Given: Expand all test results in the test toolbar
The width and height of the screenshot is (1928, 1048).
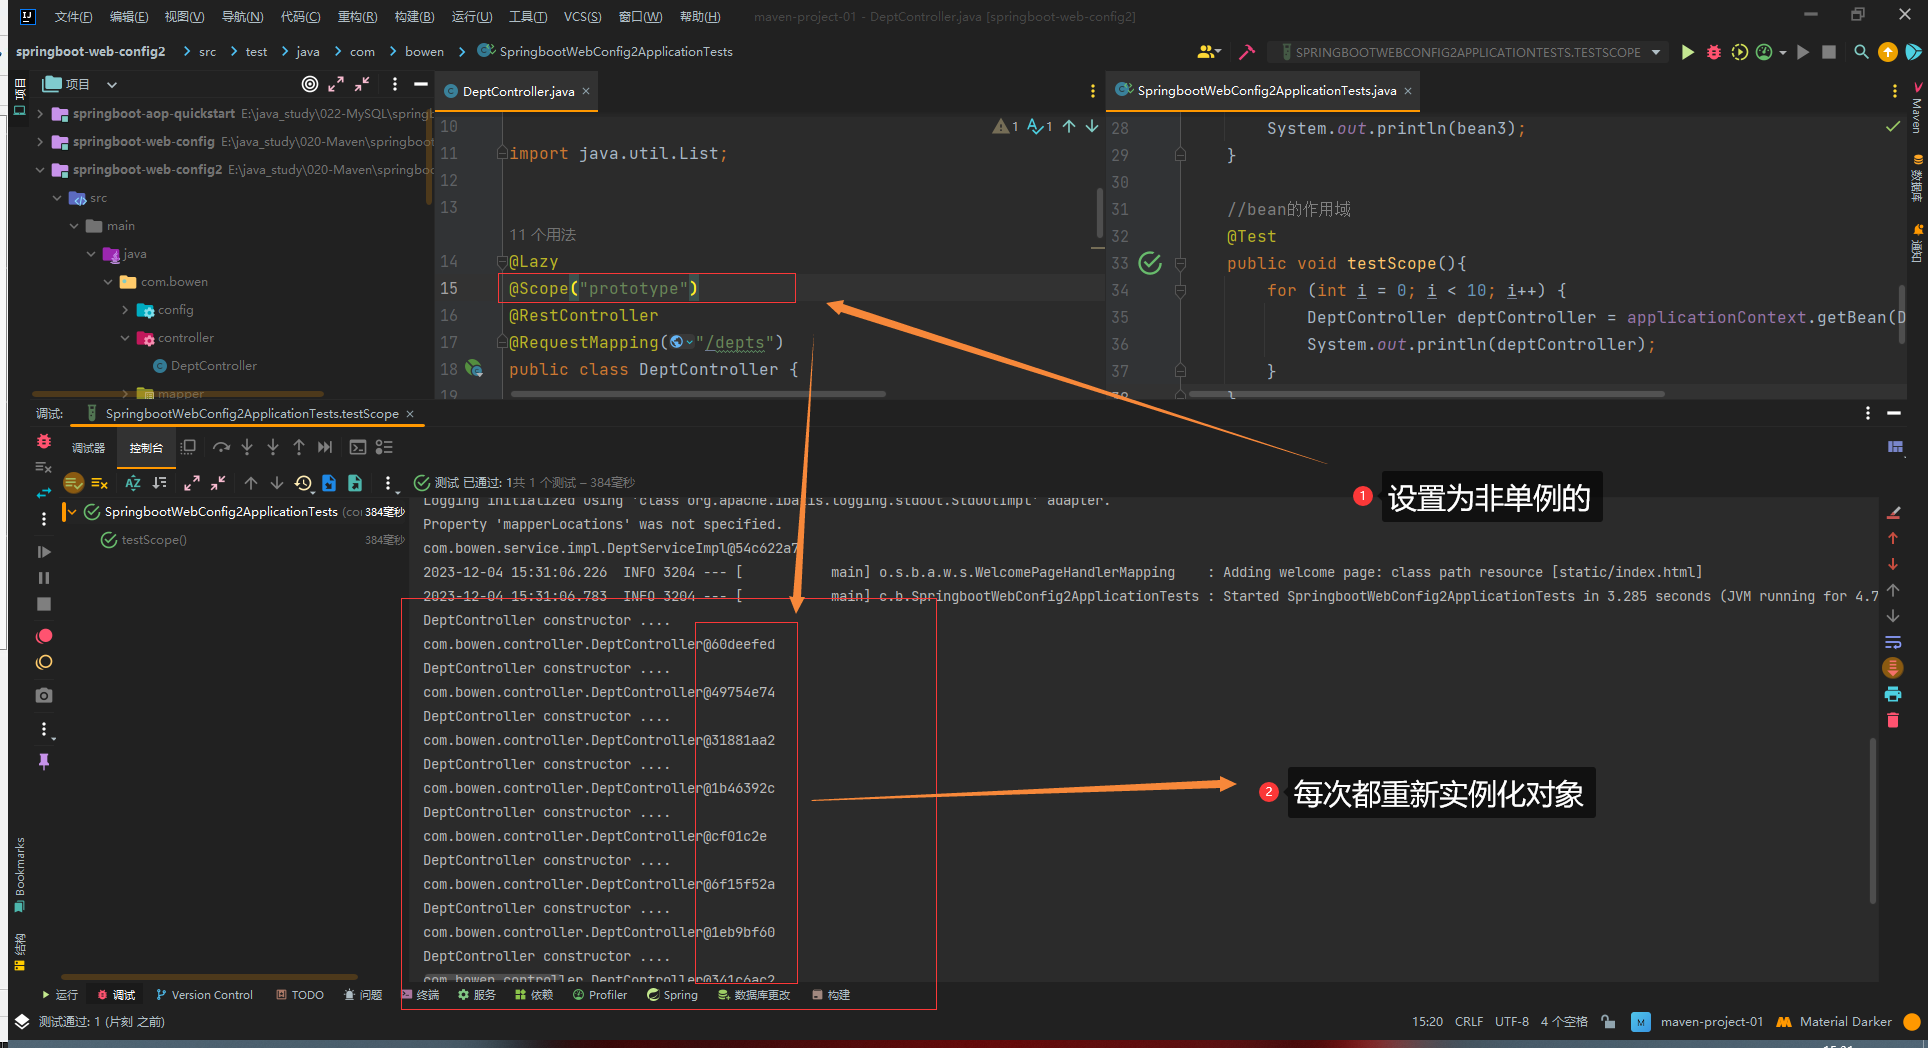Looking at the screenshot, I should 192,483.
